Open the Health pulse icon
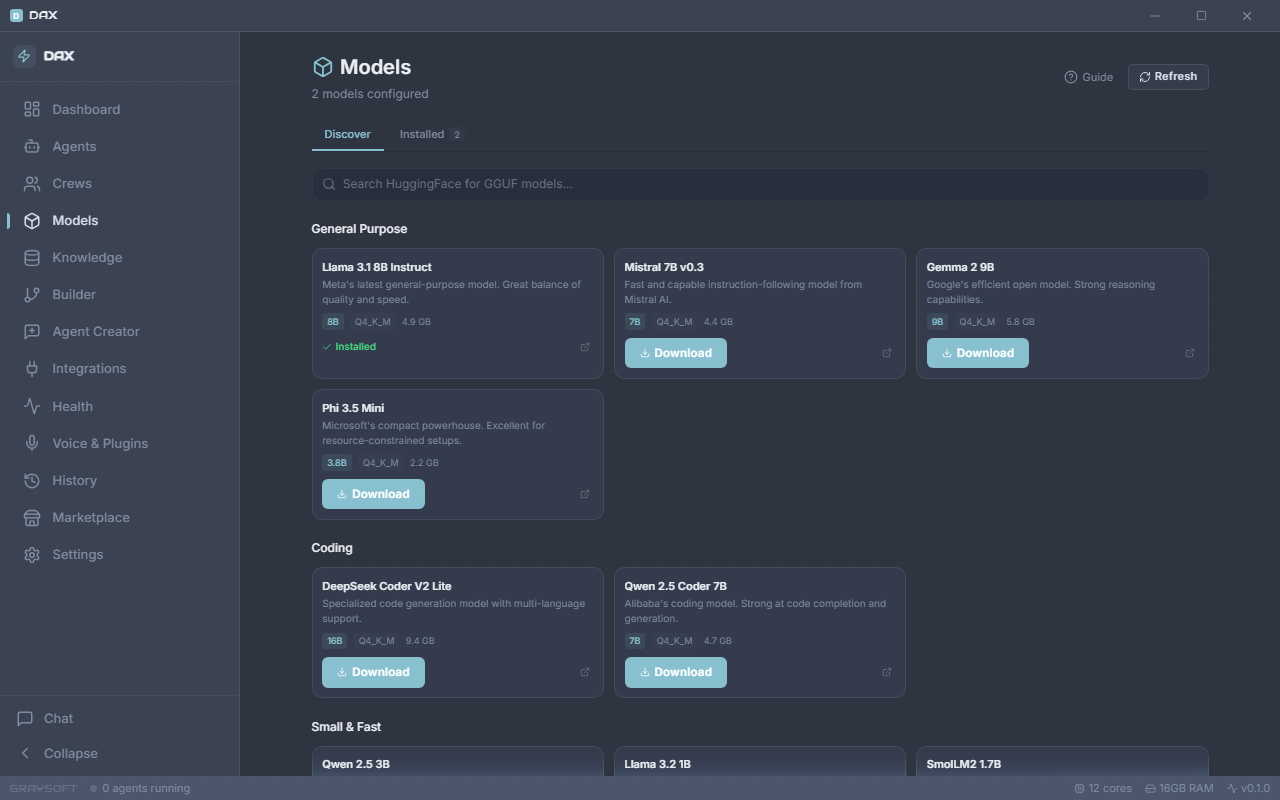The image size is (1280, 800). coord(32,406)
